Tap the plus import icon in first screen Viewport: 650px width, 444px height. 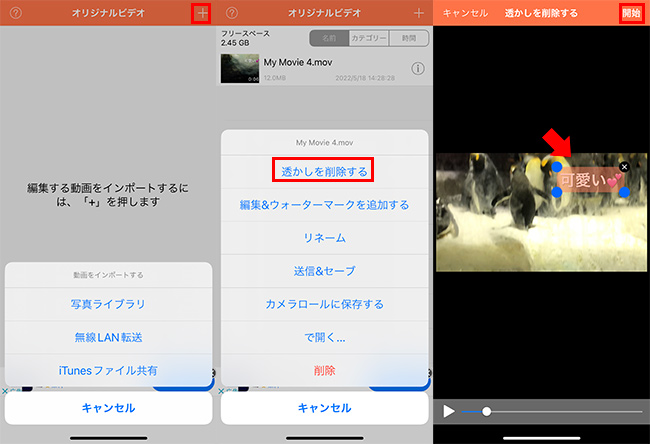(x=202, y=13)
